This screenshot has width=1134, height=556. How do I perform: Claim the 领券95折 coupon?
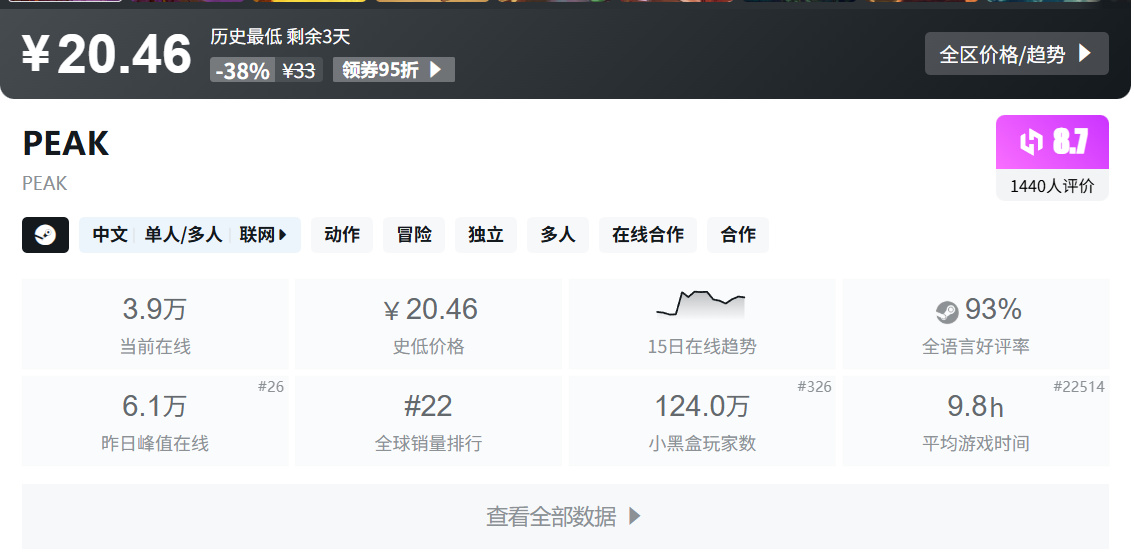[393, 70]
